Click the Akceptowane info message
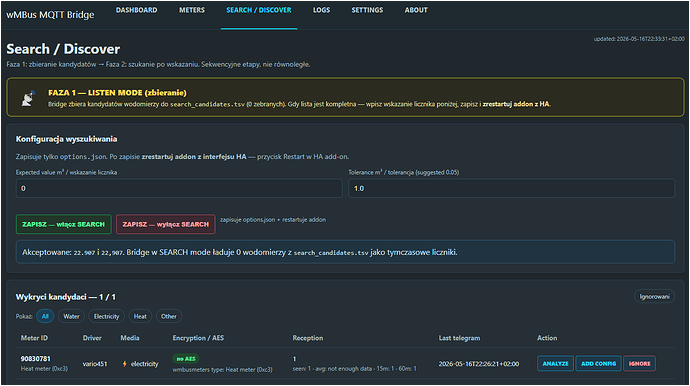Viewport: 690px width, 386px height. tap(345, 252)
